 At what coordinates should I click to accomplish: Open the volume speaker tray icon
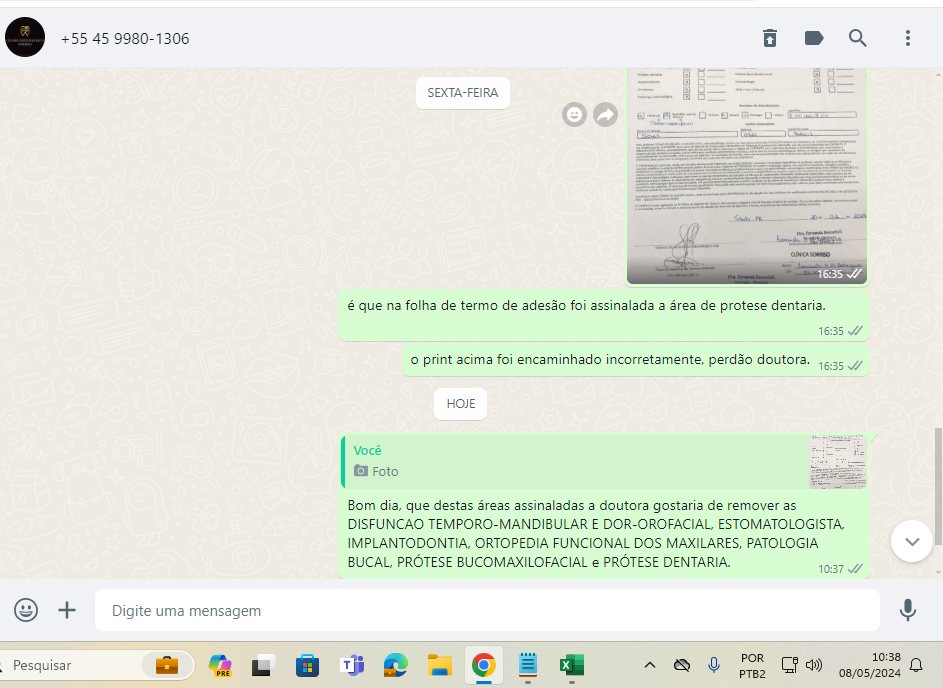pos(814,665)
